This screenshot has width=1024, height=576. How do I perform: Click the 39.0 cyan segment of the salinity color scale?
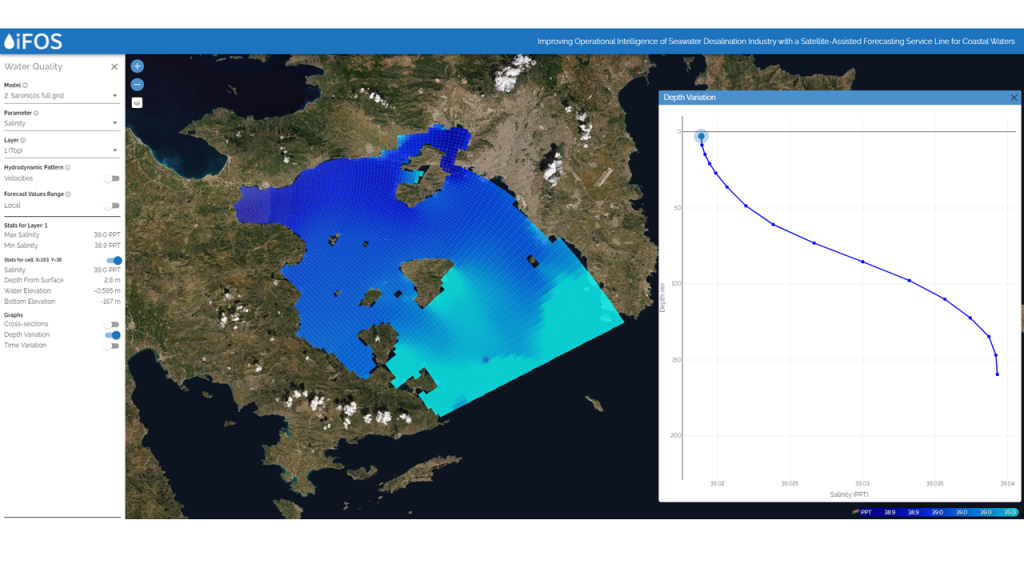point(1010,512)
